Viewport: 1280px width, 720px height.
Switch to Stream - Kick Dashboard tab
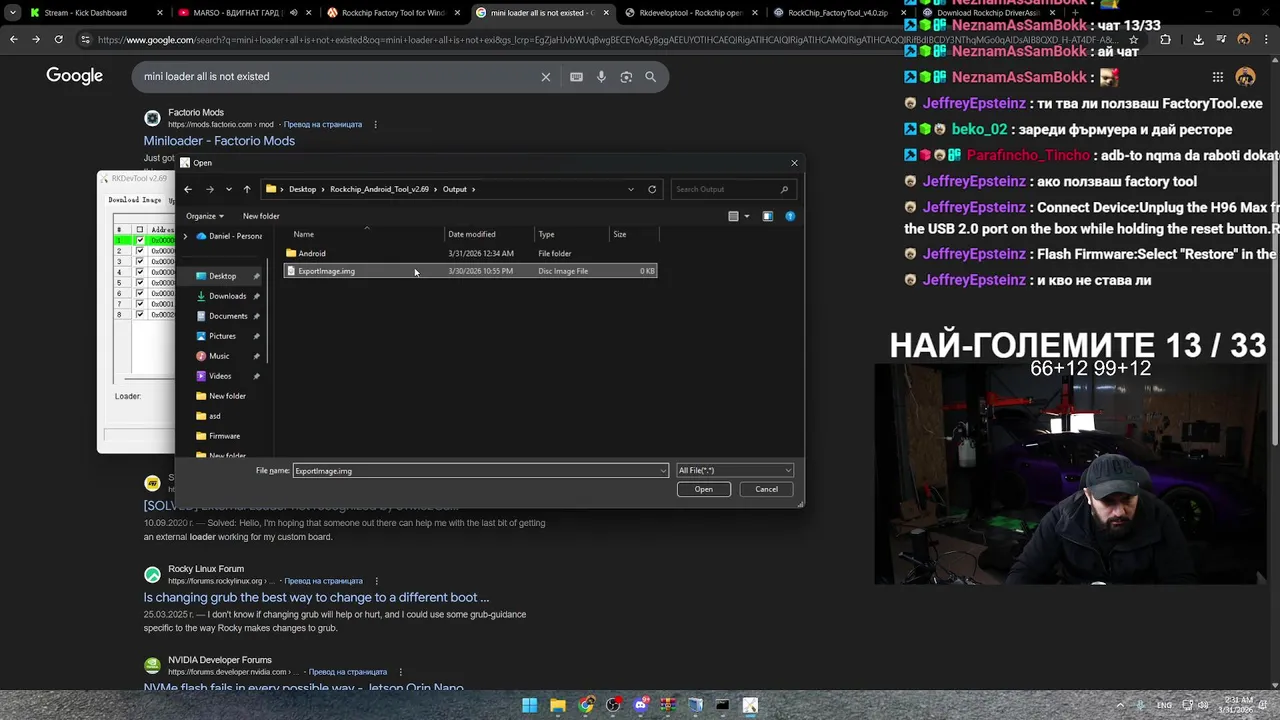[x=95, y=13]
